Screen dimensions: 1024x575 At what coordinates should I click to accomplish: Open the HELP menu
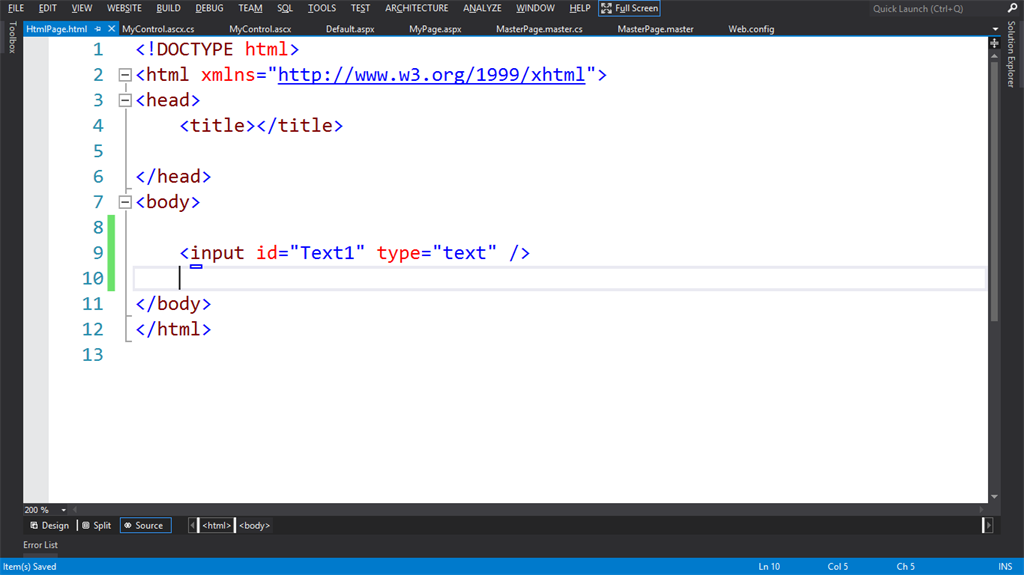tap(579, 8)
